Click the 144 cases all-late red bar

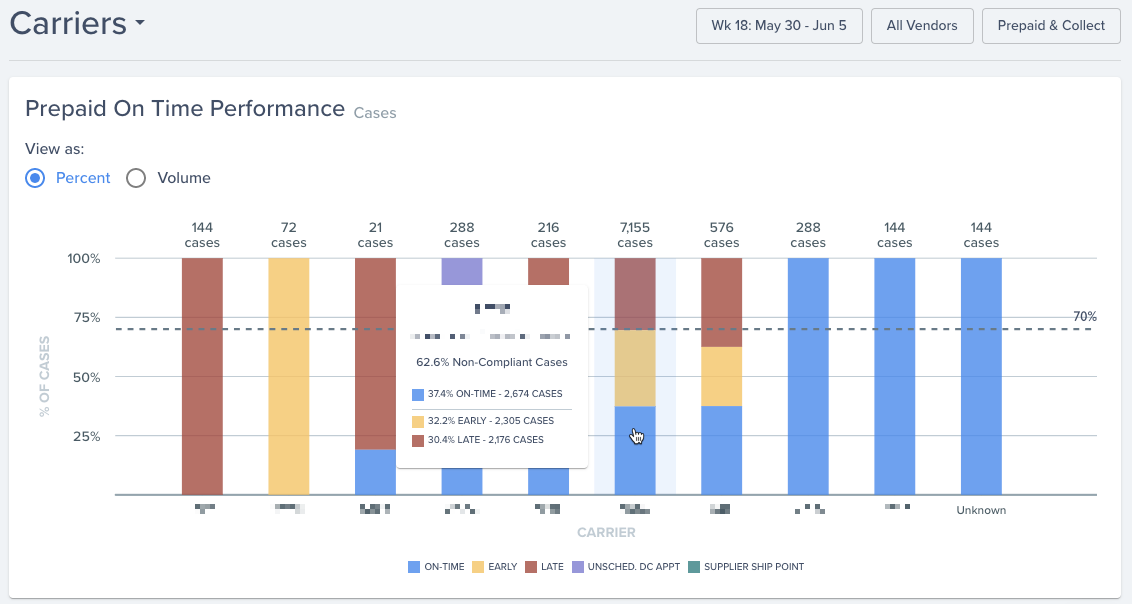tap(202, 376)
